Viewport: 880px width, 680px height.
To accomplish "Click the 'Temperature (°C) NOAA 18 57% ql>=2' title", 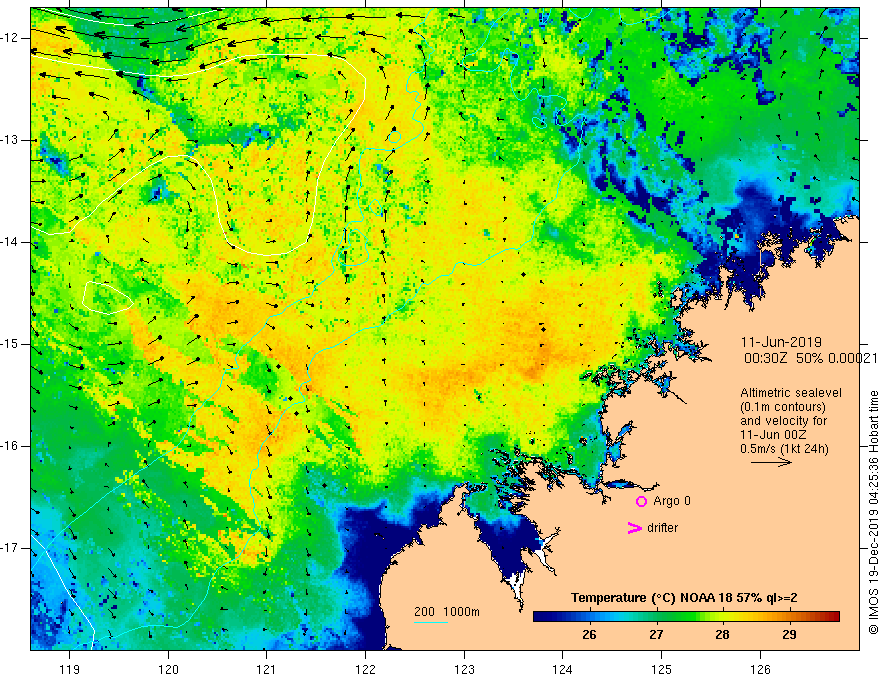I will pyautogui.click(x=684, y=598).
